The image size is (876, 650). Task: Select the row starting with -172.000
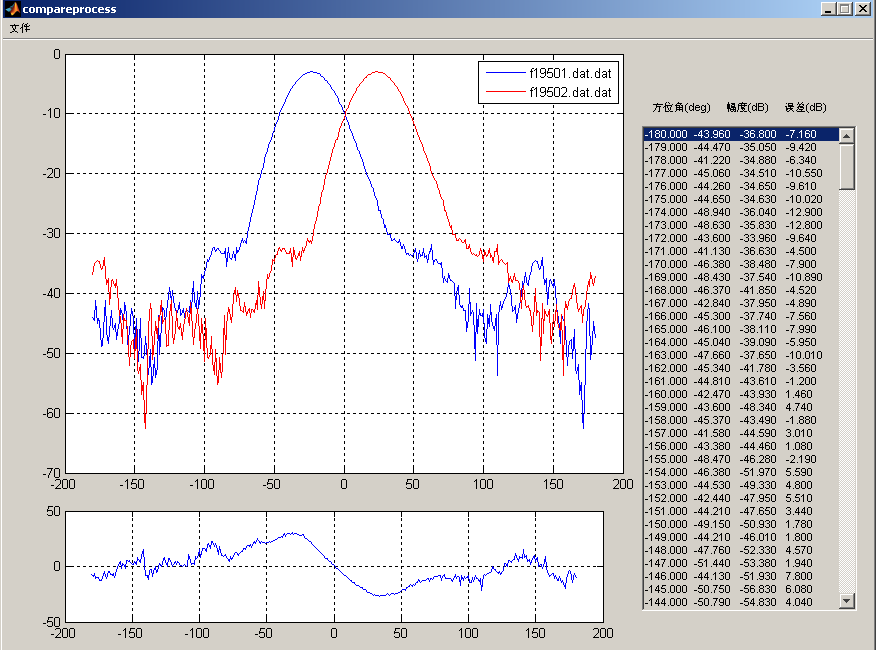741,238
